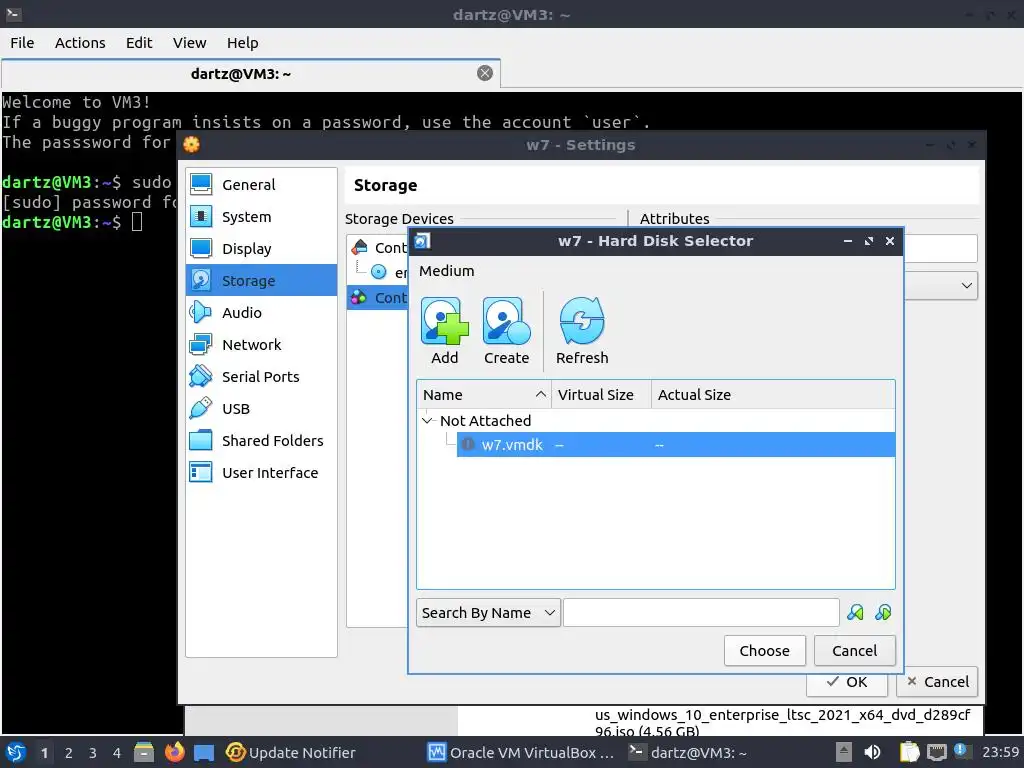Screen dimensions: 1024x768
Task: Click the update notification tray icon
Action: pos(961,750)
